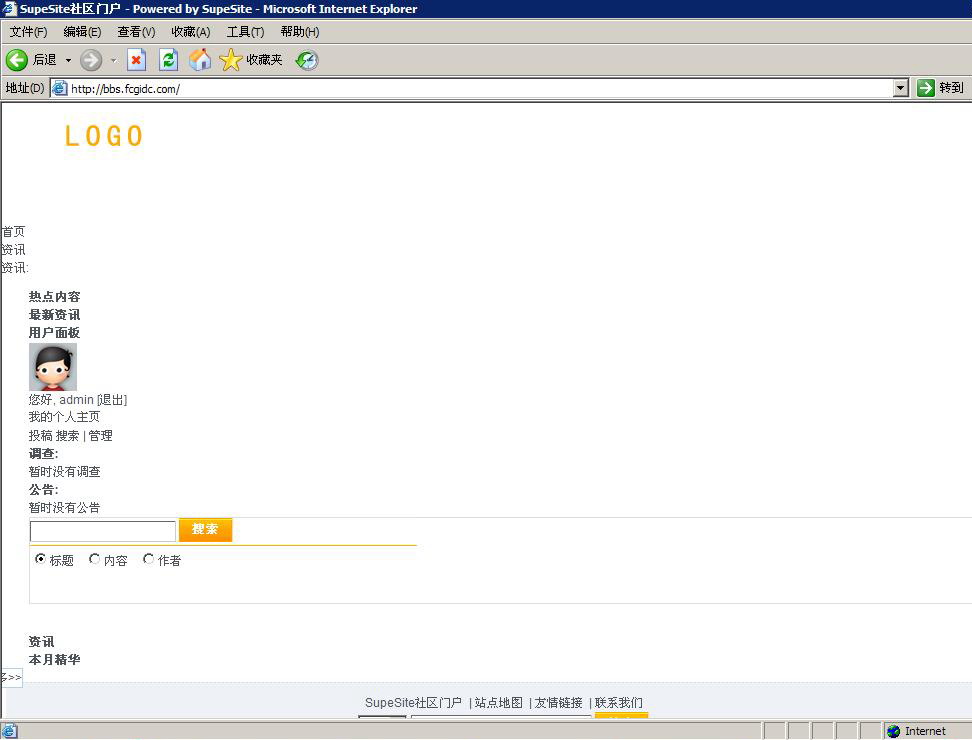
Task: Open the 帮助(H) menu
Action: click(x=299, y=32)
